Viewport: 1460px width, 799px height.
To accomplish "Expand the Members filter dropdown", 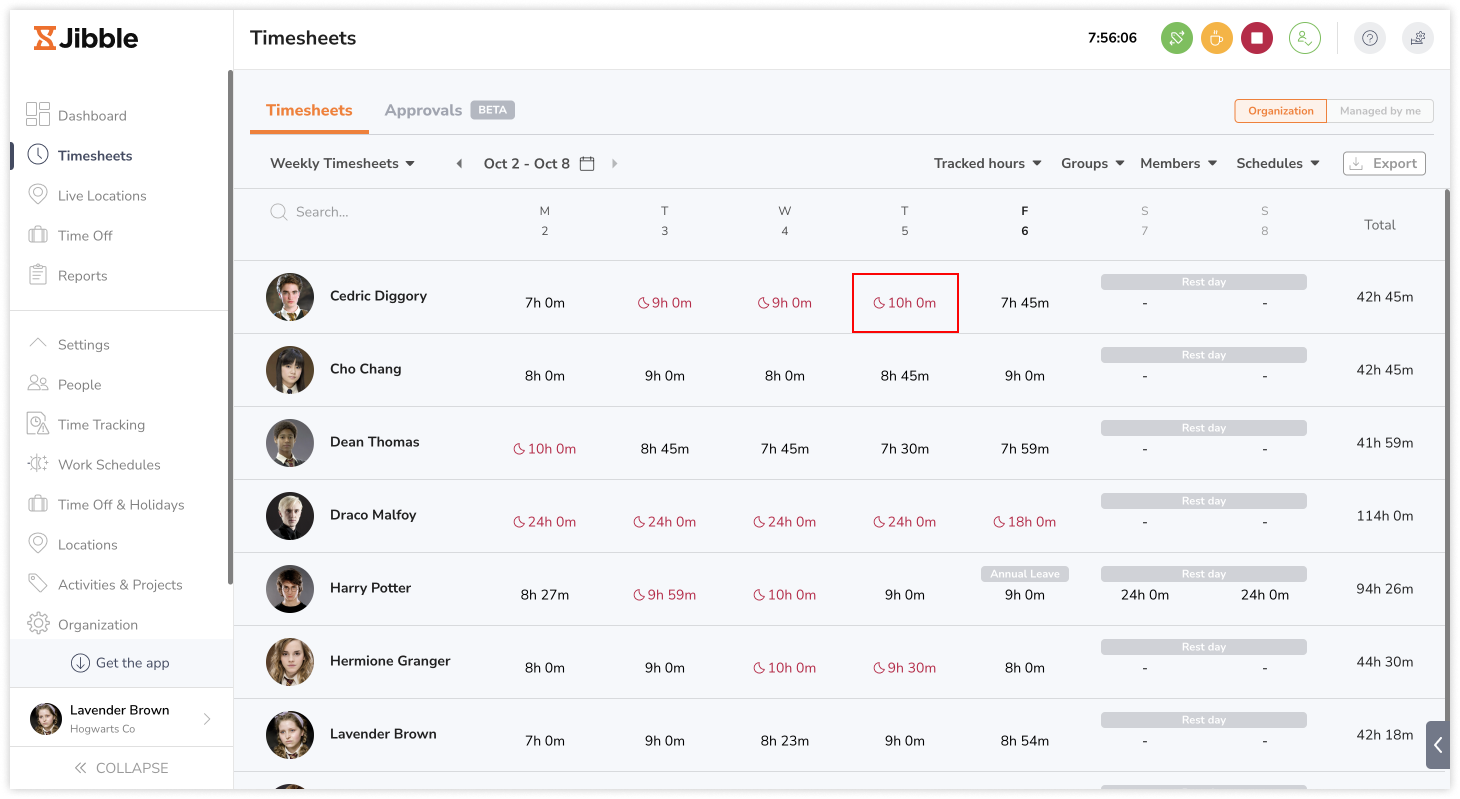I will (1178, 163).
